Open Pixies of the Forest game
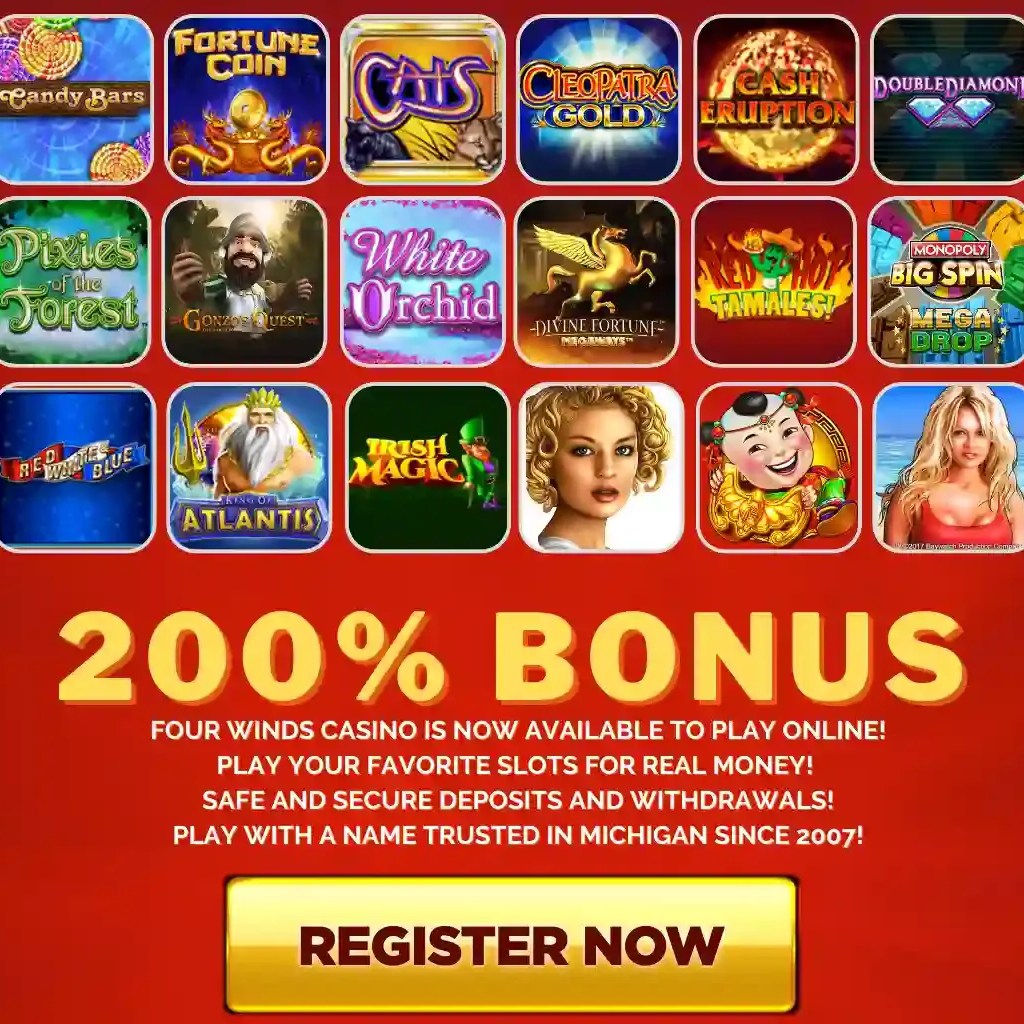The image size is (1024, 1024). 74,281
